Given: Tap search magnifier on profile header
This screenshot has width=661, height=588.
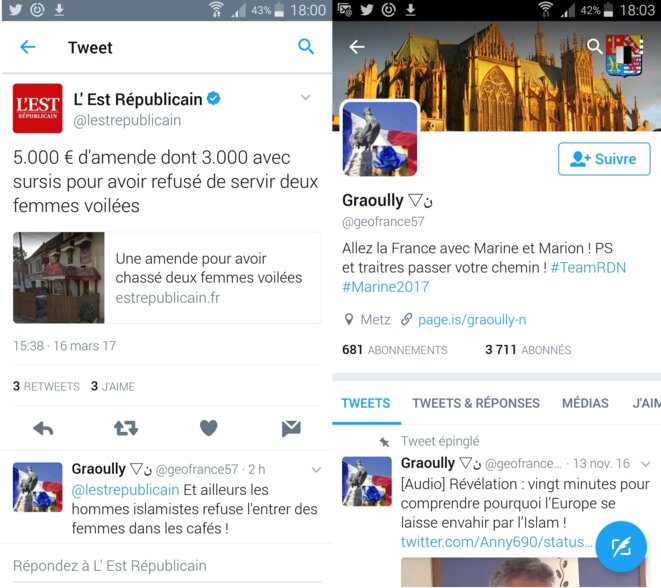Looking at the screenshot, I should [x=594, y=46].
